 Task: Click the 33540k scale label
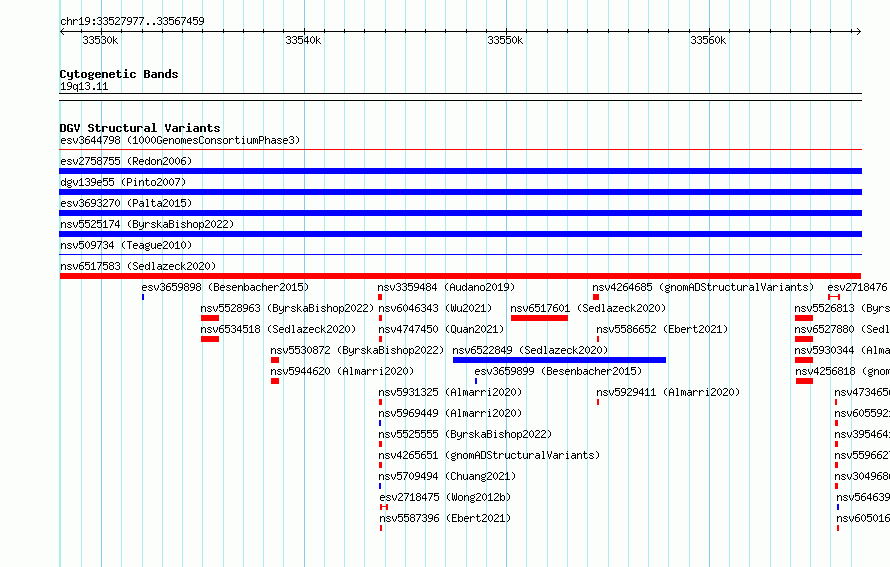pos(303,40)
